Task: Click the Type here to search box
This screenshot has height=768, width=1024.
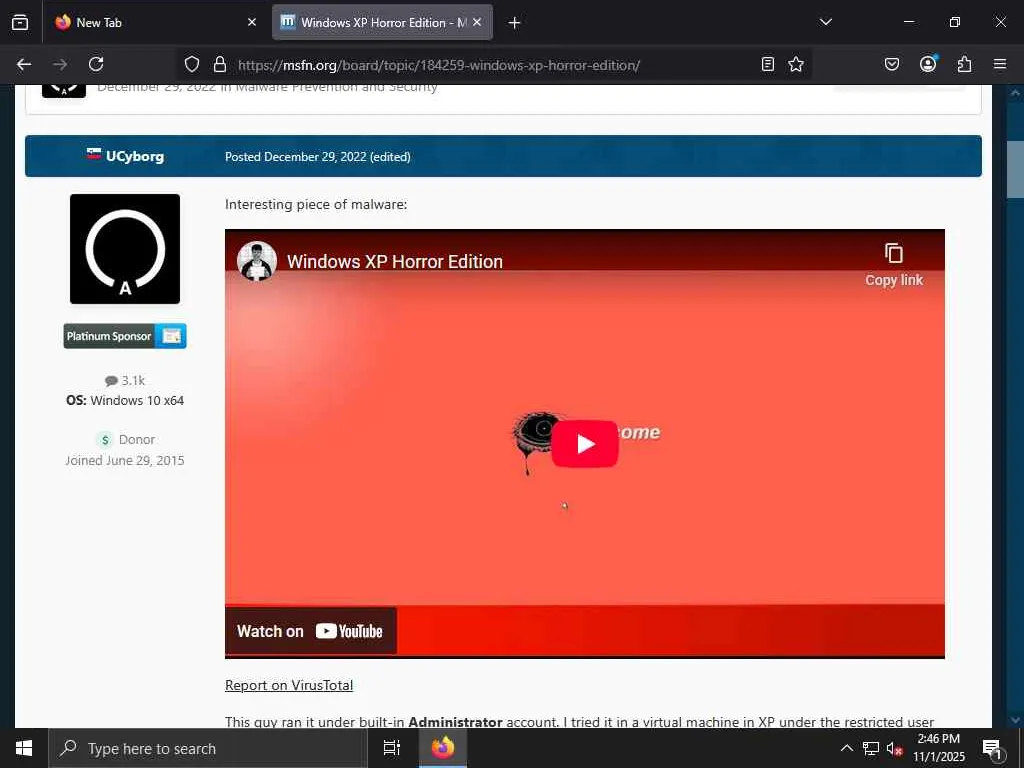Action: (208, 748)
